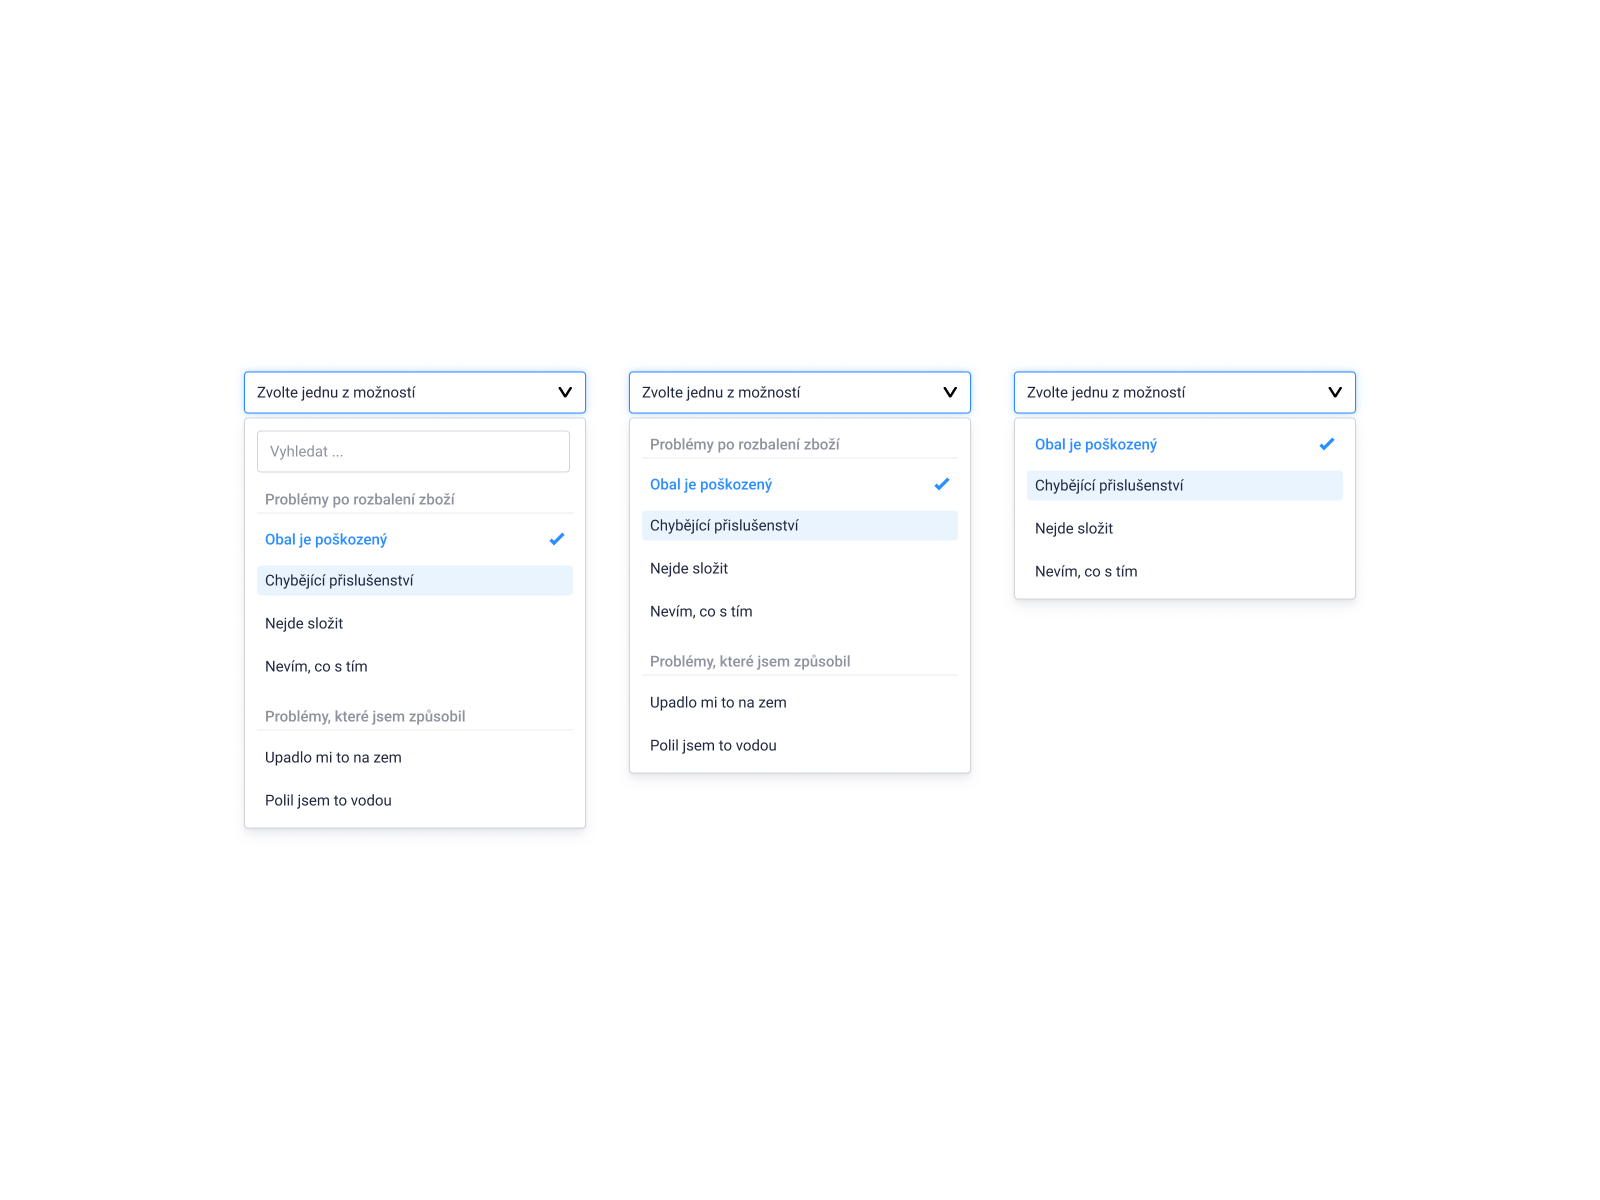The image size is (1600, 1200).
Task: Collapse the left 'Zvolte jednu z možností' dropdown
Action: (414, 392)
